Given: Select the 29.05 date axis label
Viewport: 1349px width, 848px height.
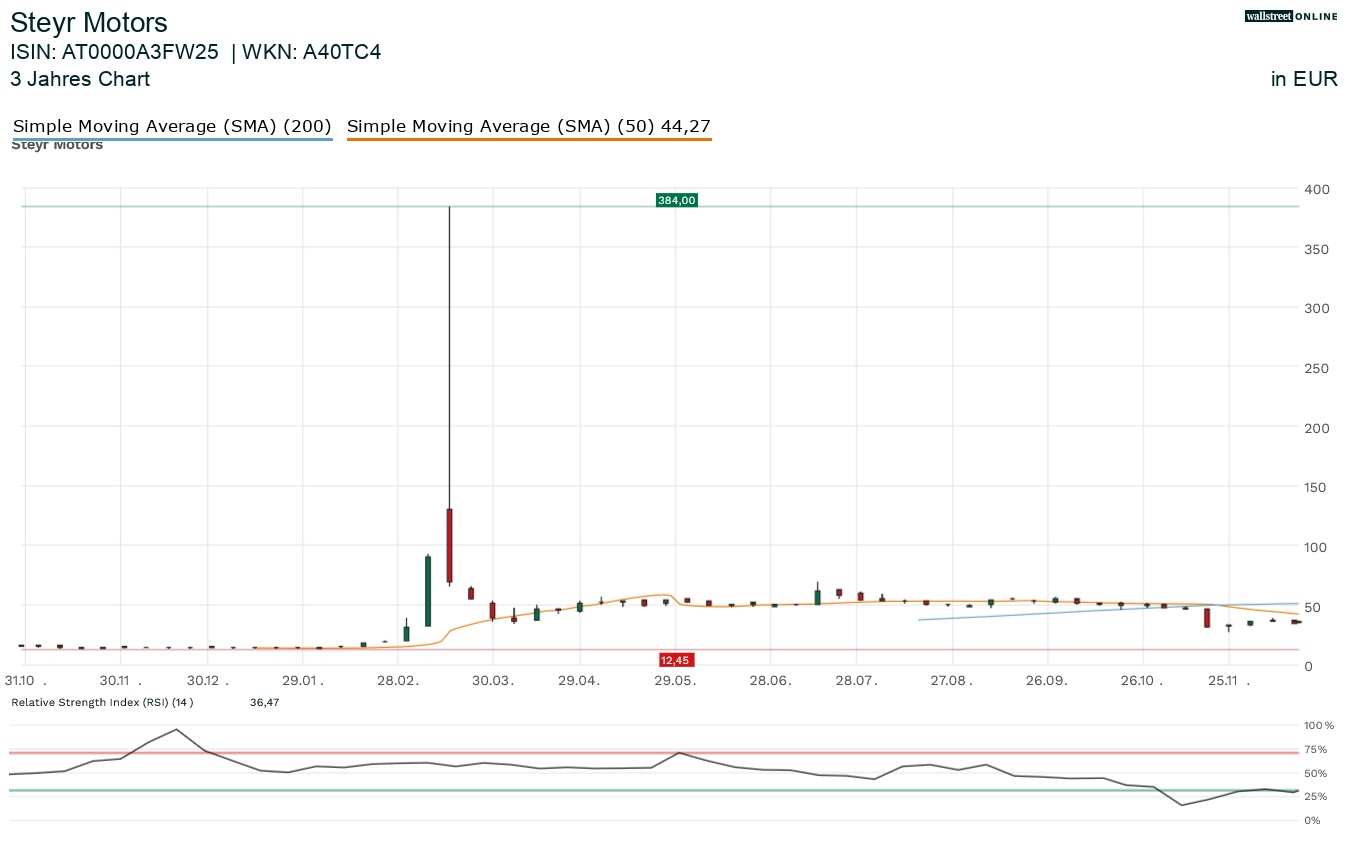Looking at the screenshot, I should (675, 680).
